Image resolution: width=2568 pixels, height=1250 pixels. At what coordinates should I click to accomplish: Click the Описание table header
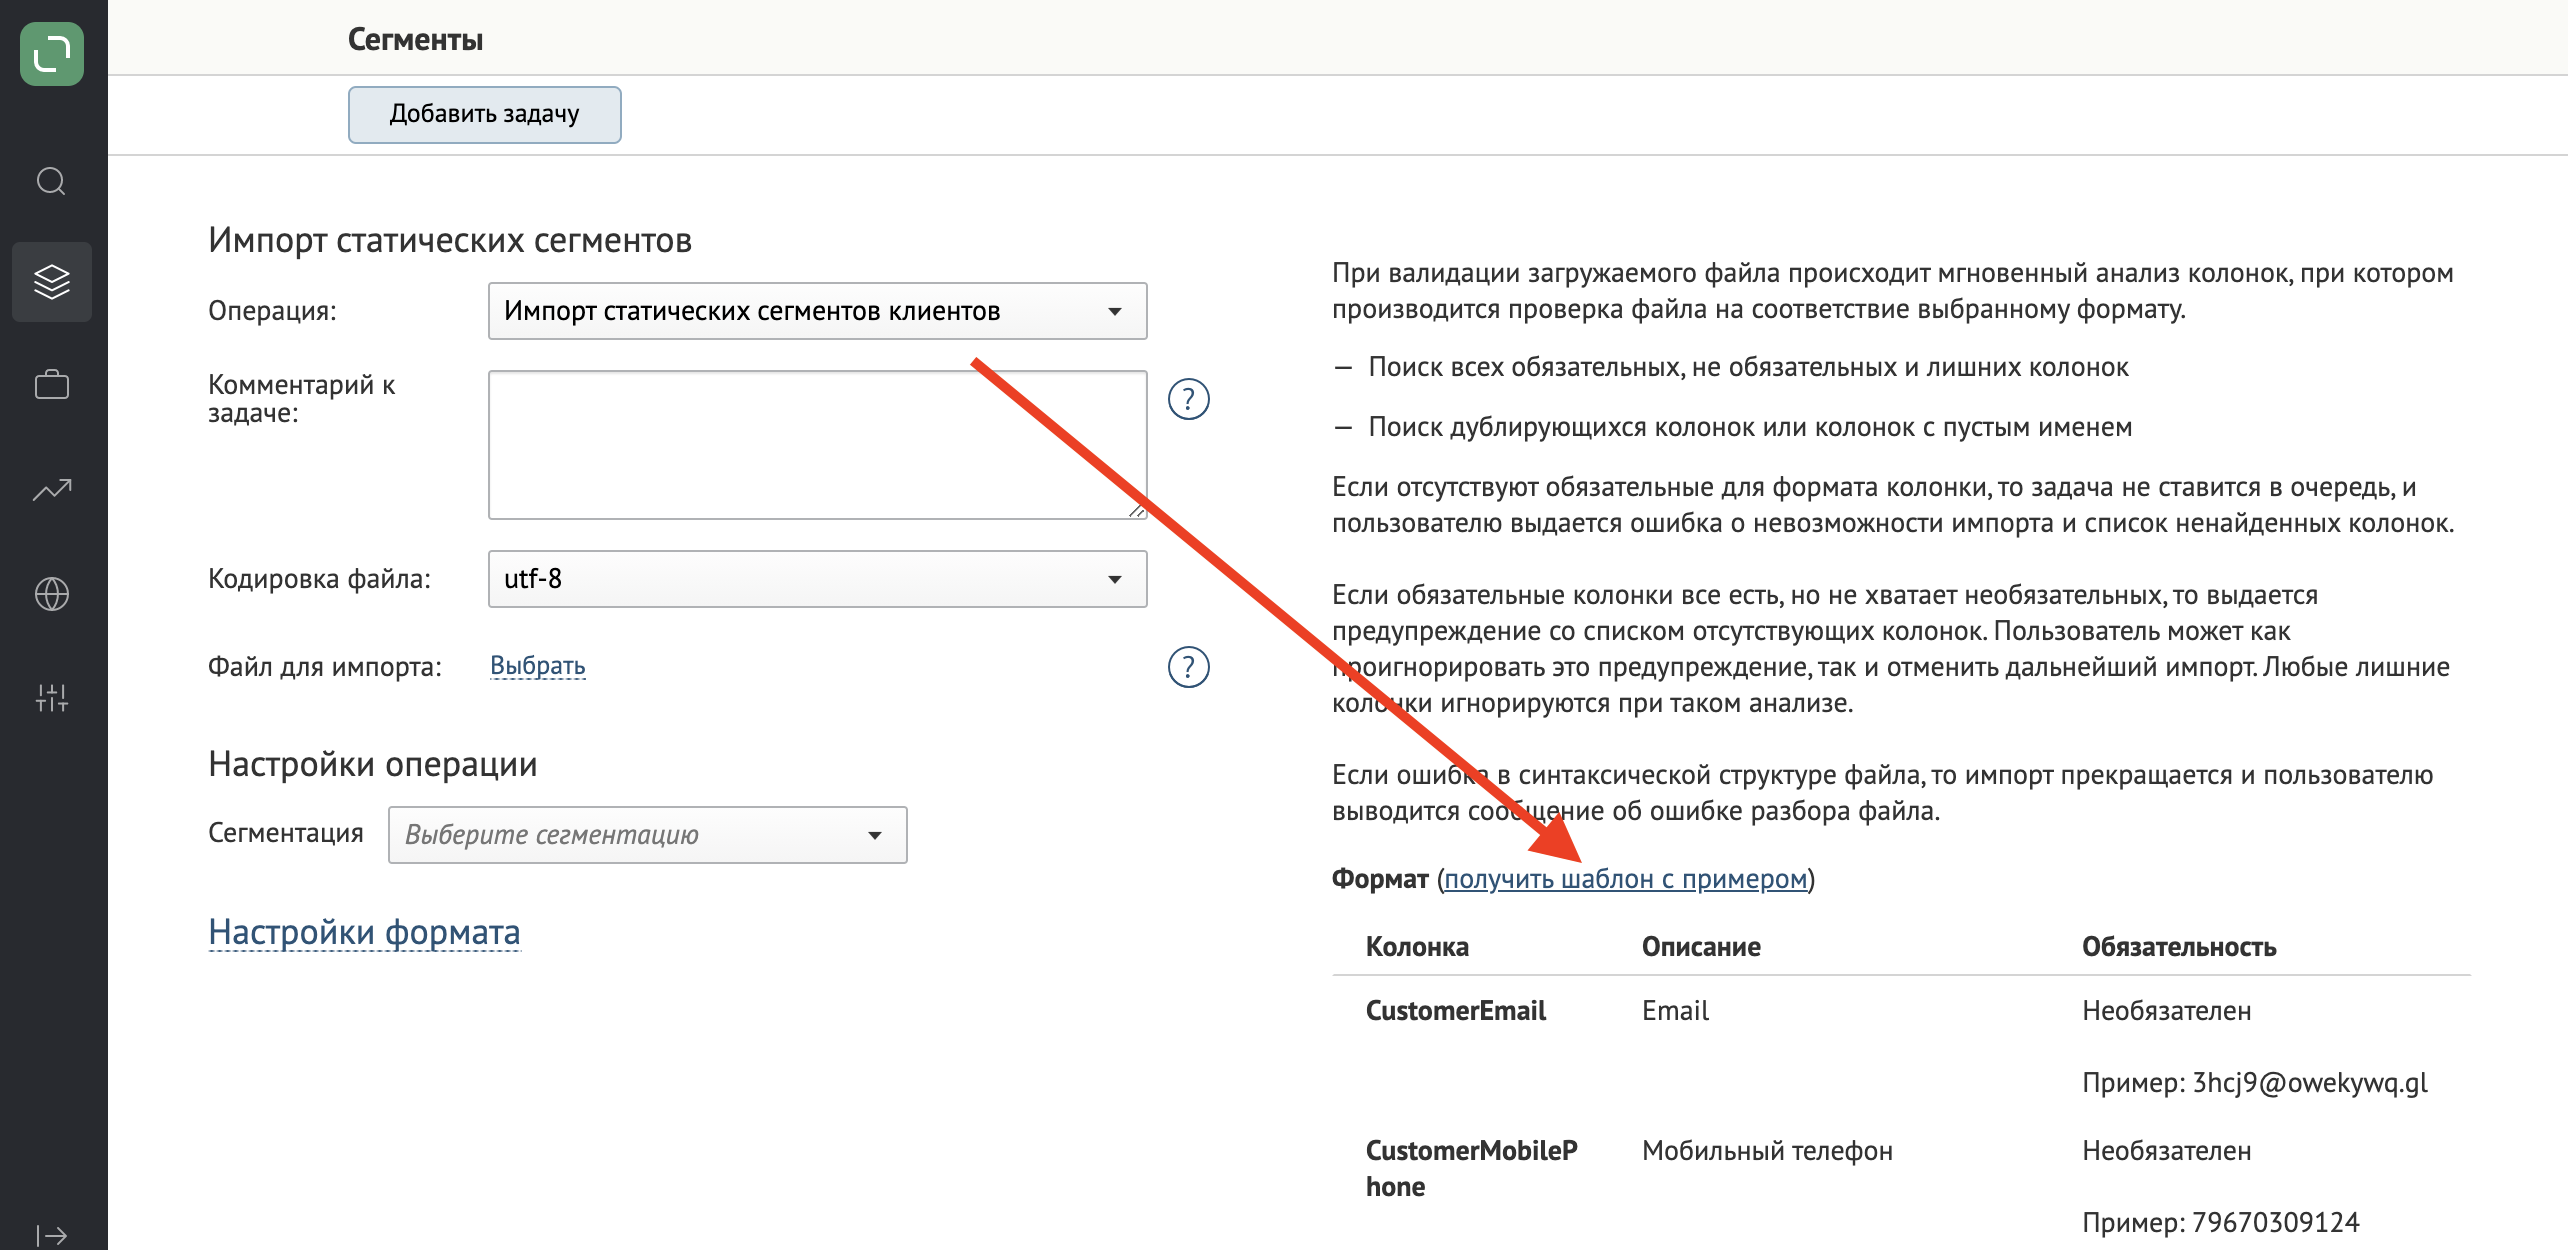(1701, 947)
